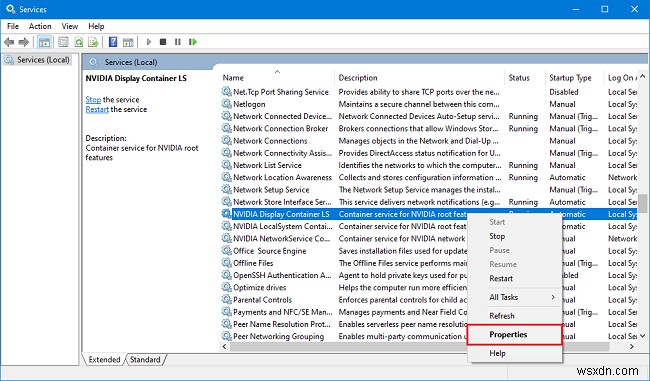The image size is (650, 381).
Task: Click the vertical scrollbar up arrow
Action: click(x=642, y=76)
